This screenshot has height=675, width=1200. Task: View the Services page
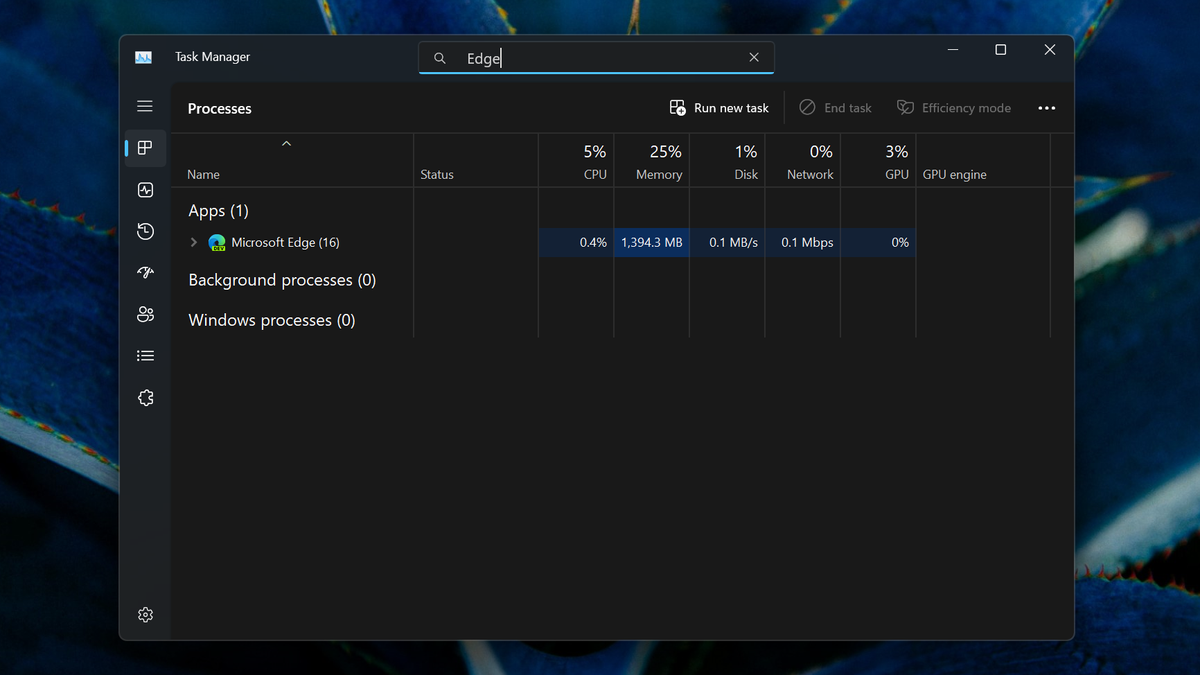pos(145,397)
